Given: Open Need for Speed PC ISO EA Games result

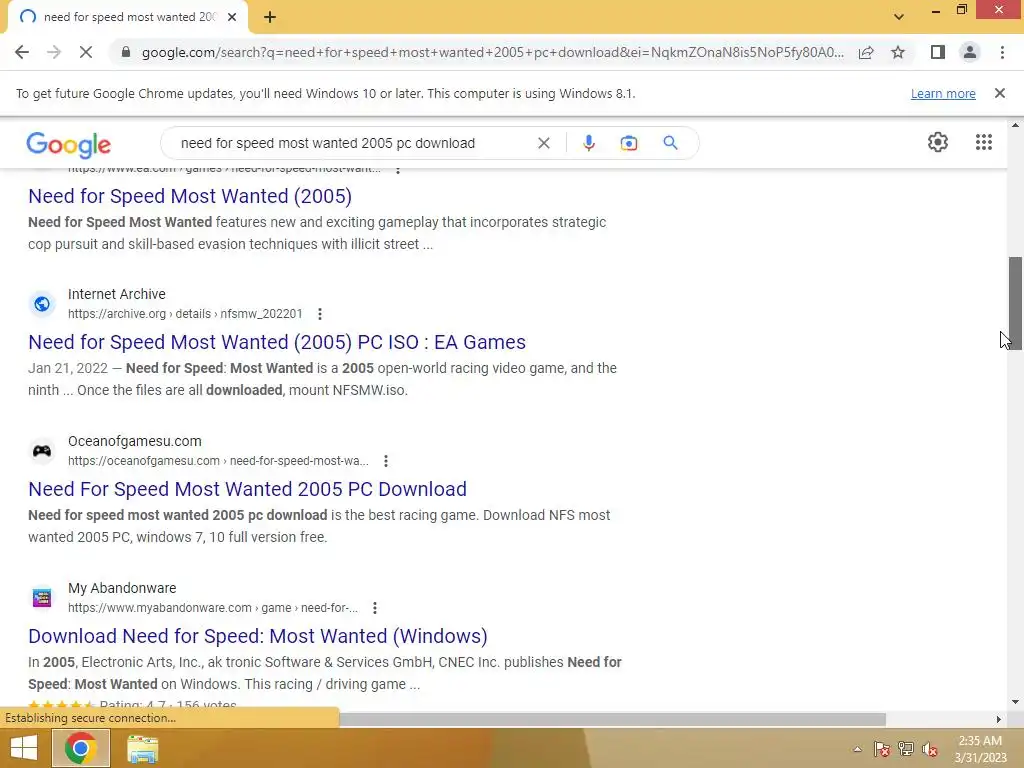Looking at the screenshot, I should [x=277, y=342].
